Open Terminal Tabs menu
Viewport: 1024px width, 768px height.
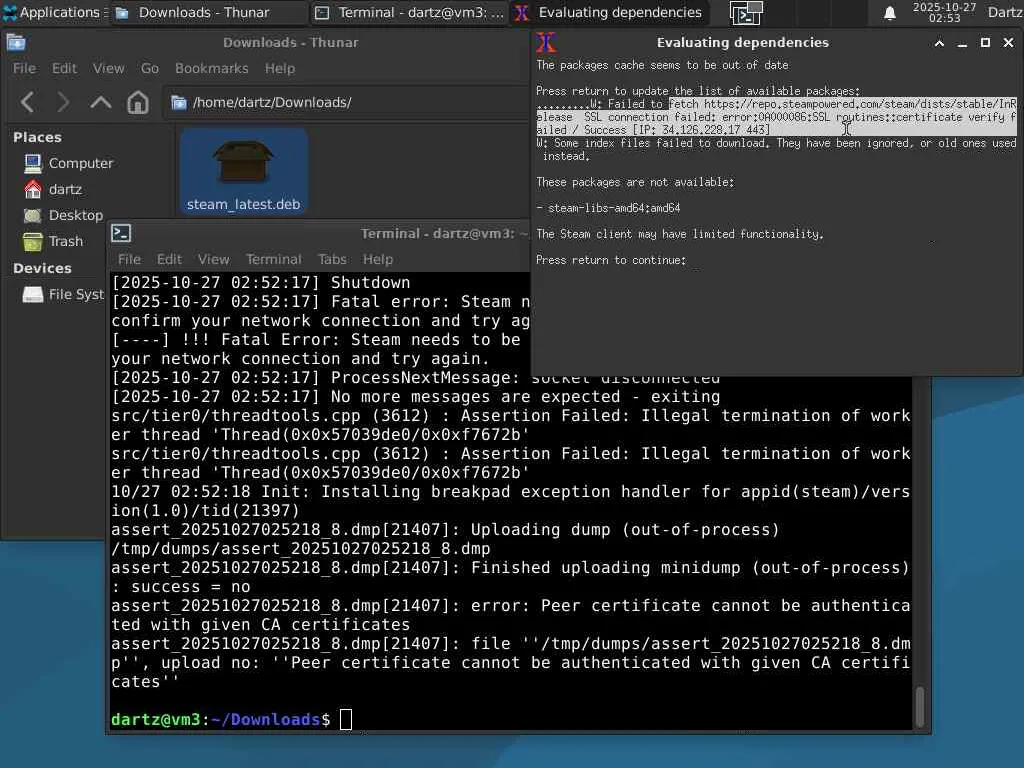coord(332,259)
